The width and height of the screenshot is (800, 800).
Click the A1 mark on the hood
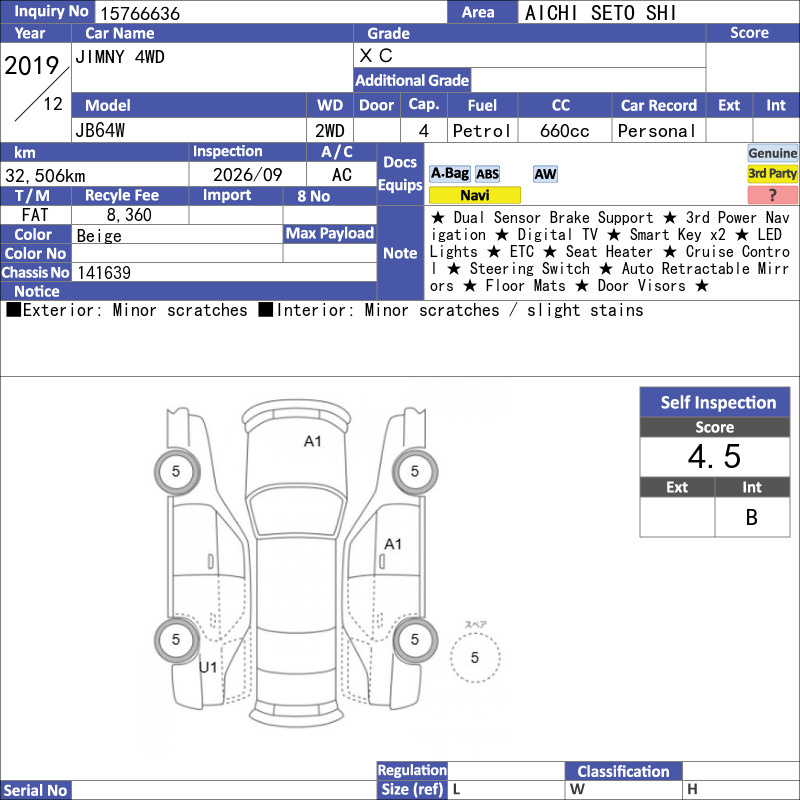313,441
